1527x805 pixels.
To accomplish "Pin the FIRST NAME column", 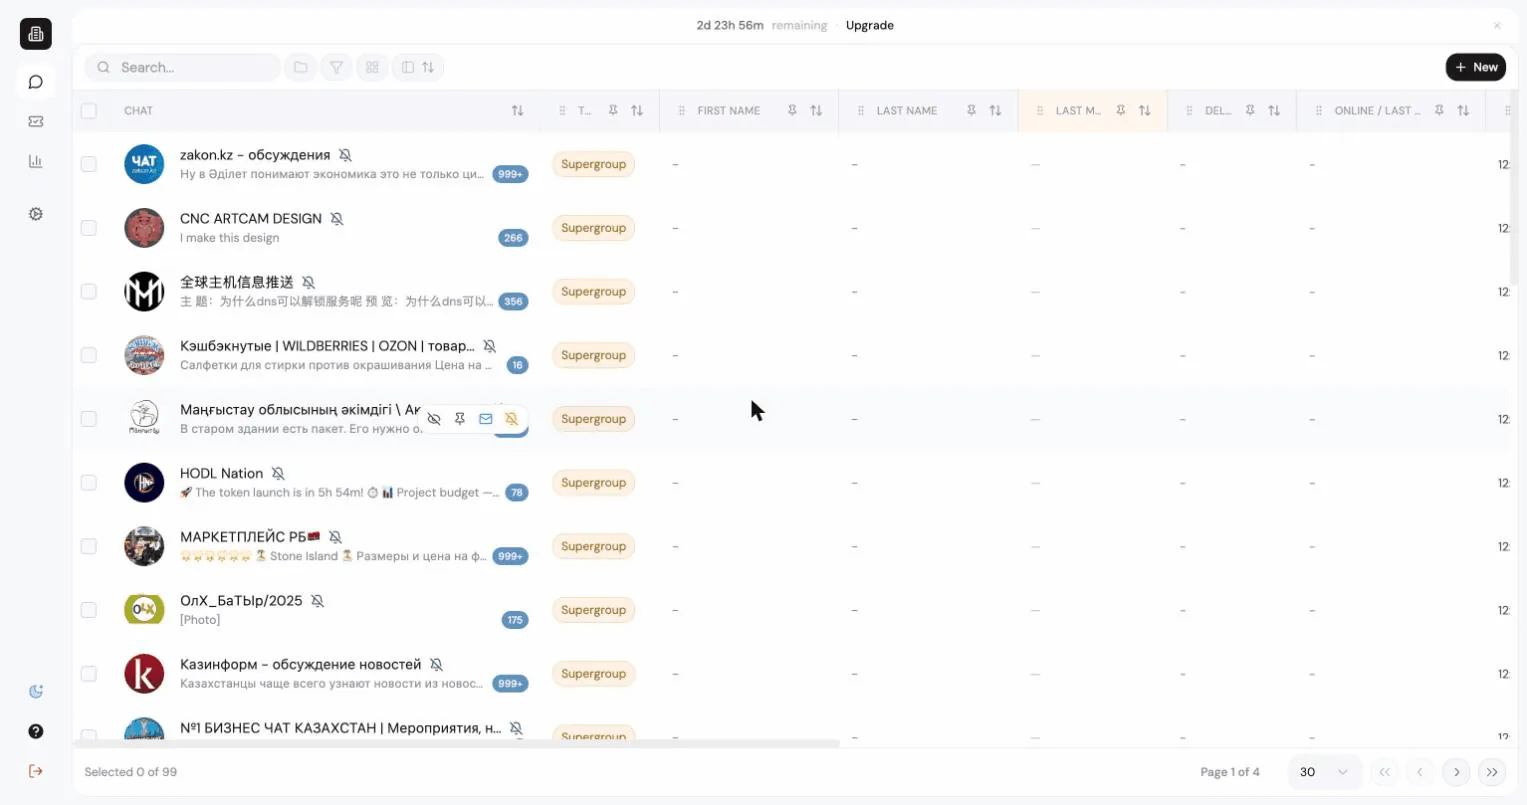I will (792, 111).
